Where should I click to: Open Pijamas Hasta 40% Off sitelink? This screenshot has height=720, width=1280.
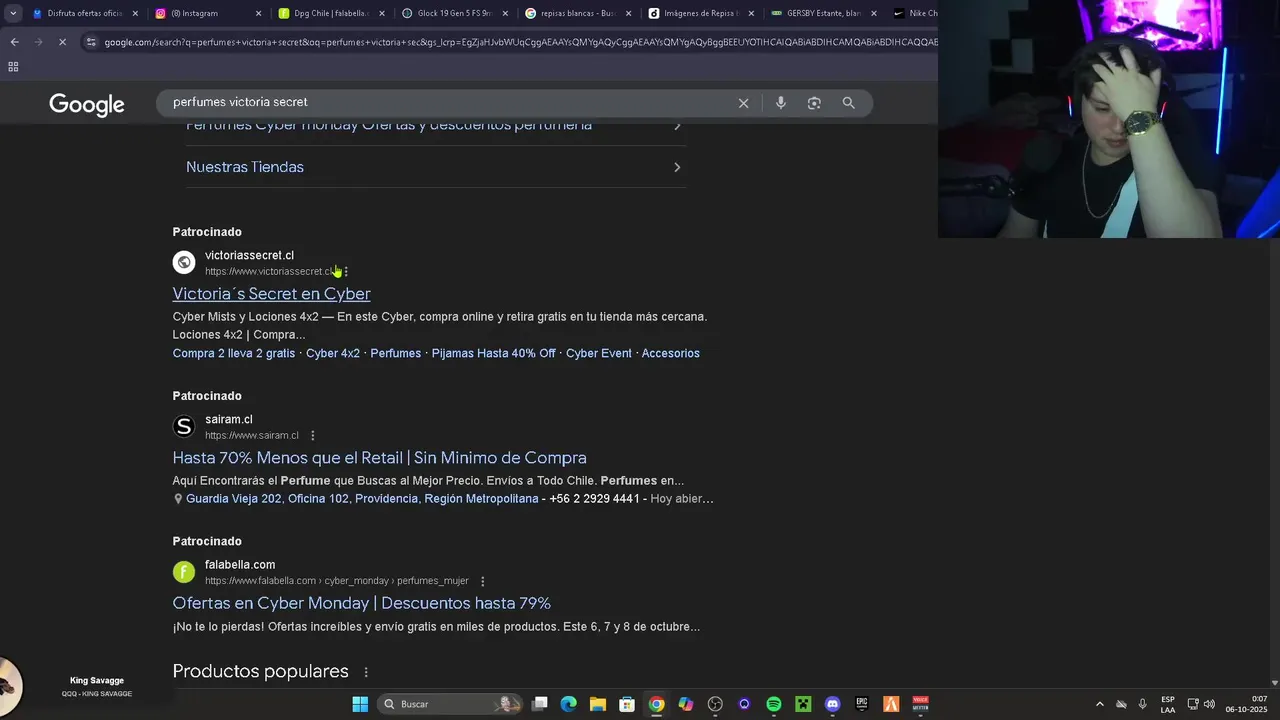[x=493, y=353]
